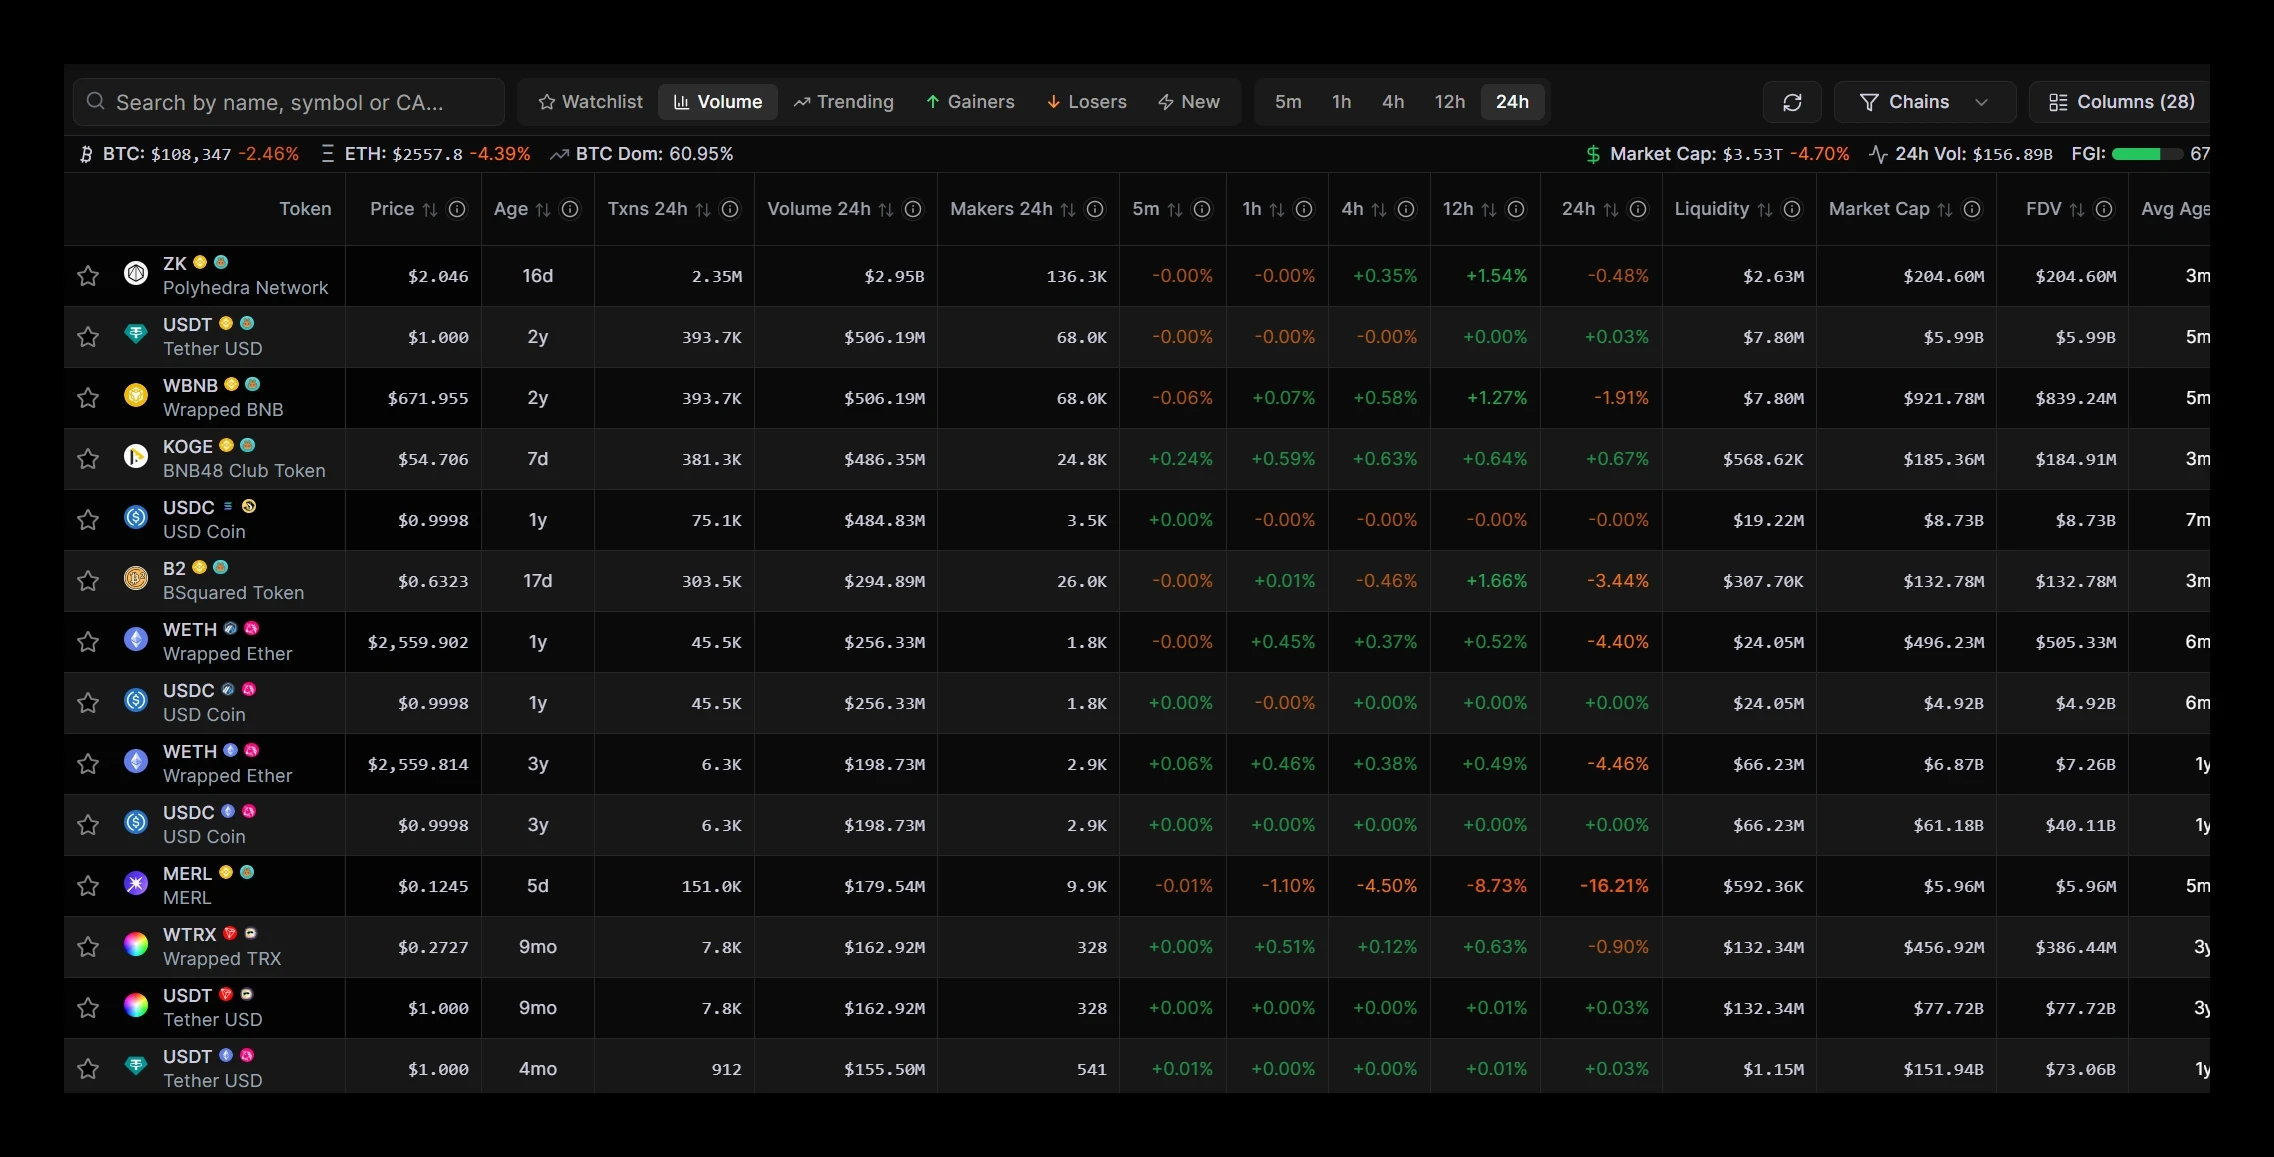
Task: Sort by Volume 24h column arrows
Action: click(x=886, y=209)
